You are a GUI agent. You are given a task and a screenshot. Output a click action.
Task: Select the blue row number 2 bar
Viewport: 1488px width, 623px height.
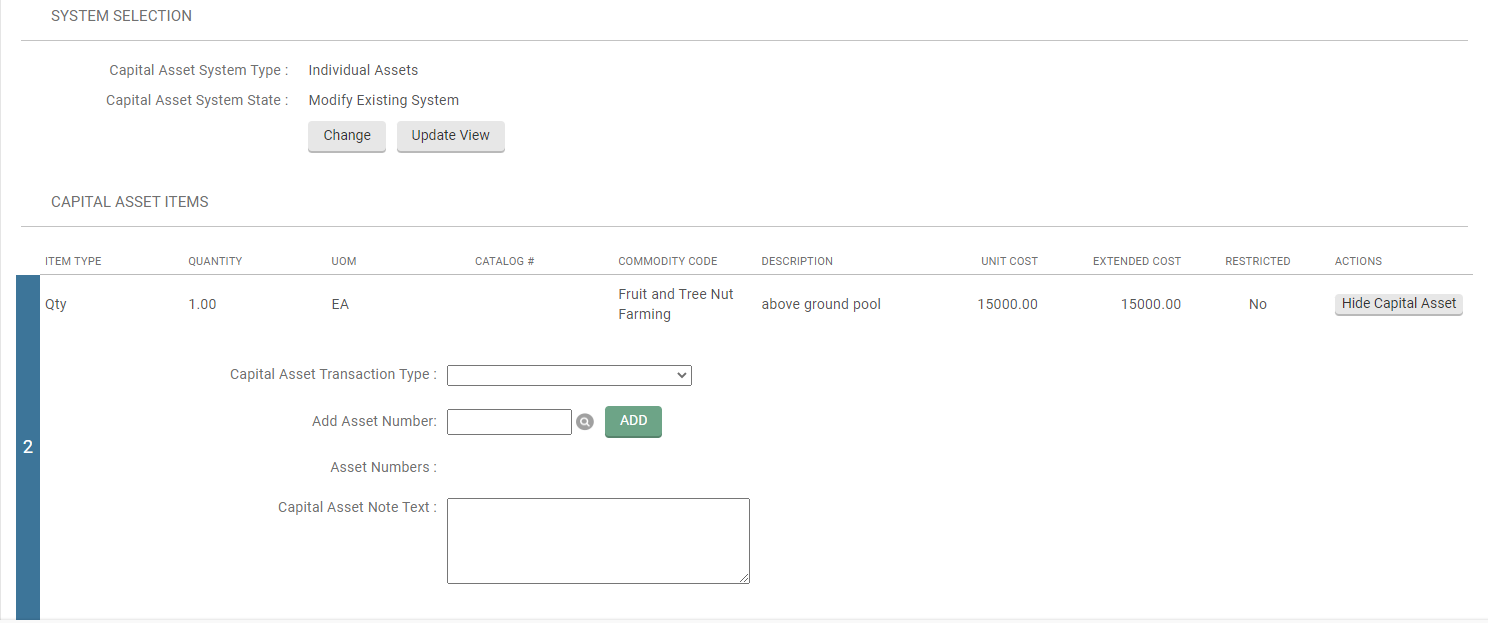click(x=28, y=447)
